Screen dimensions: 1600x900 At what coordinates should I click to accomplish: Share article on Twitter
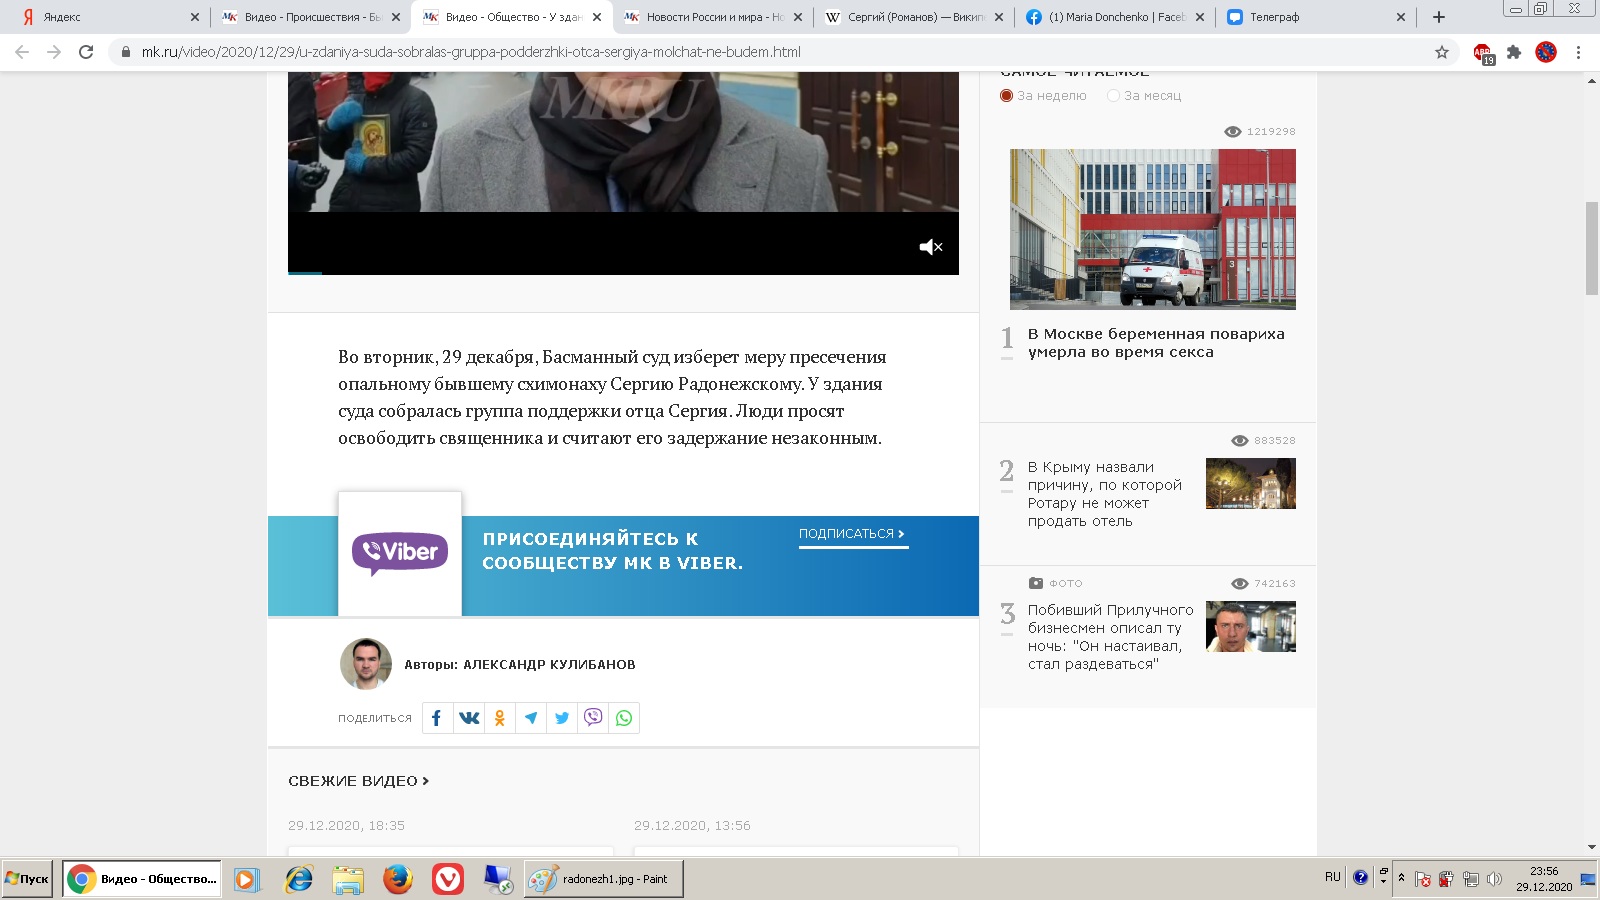(562, 718)
